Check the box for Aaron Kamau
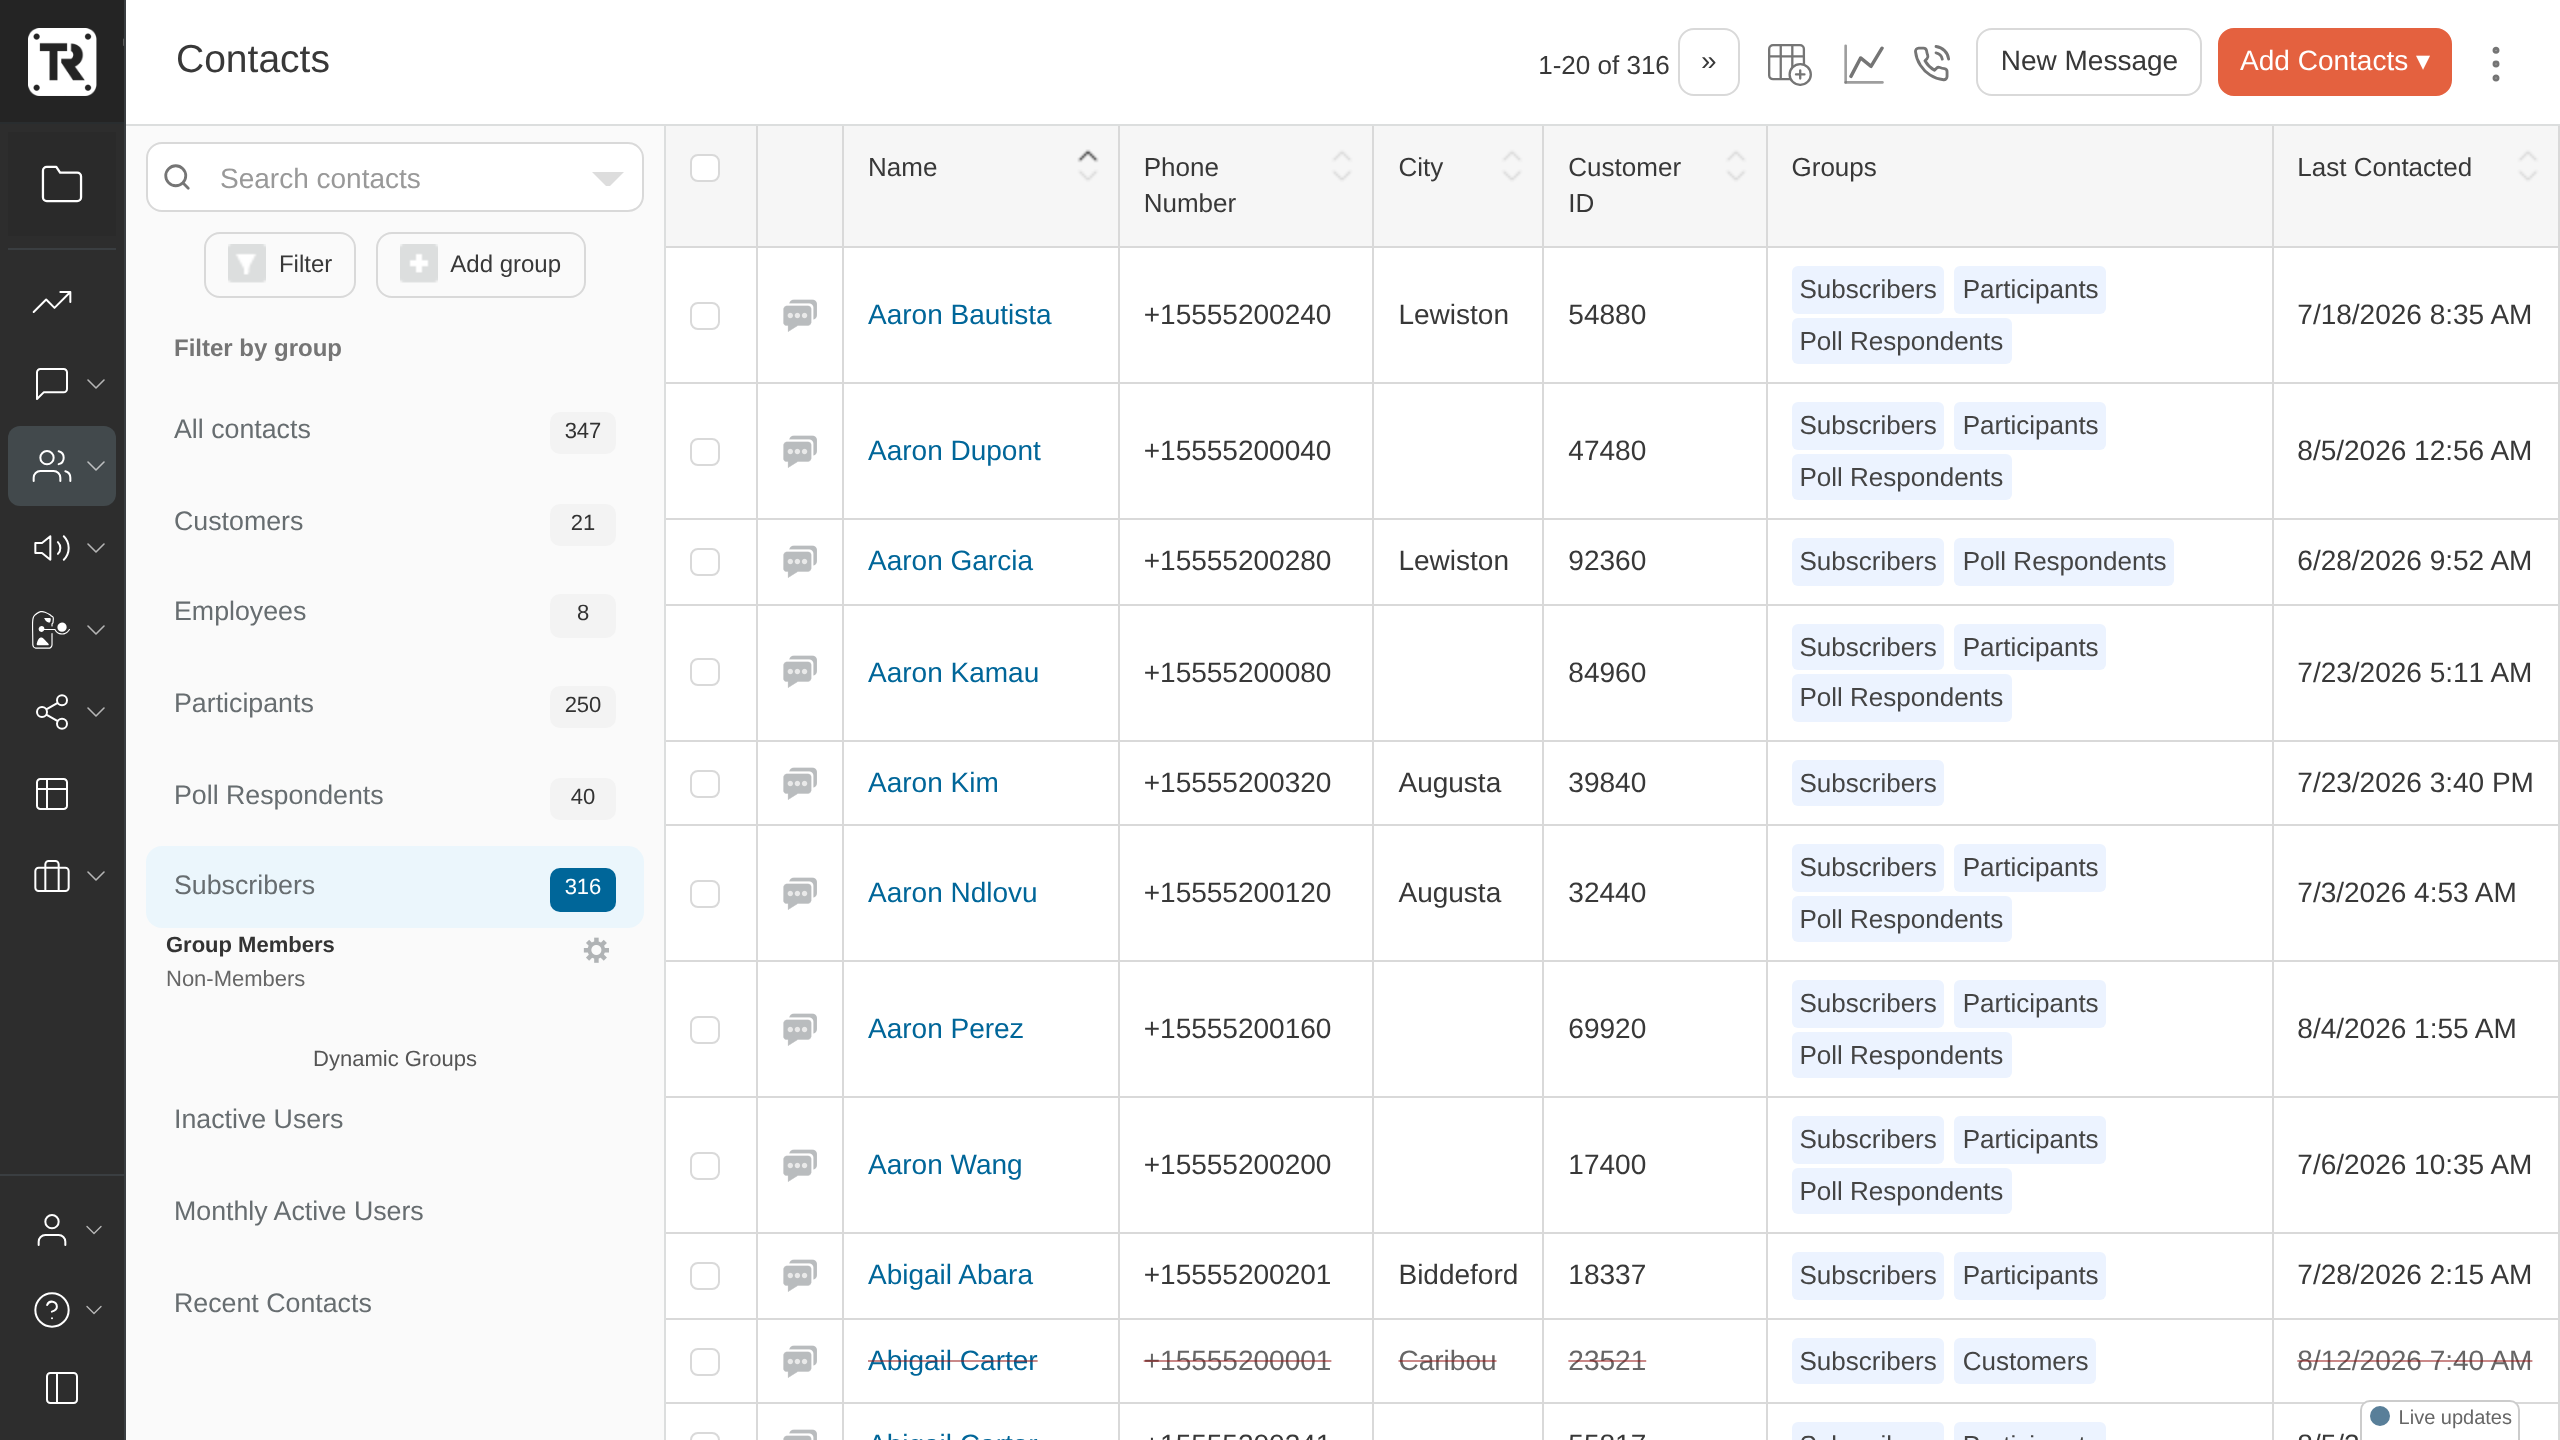Image resolution: width=2560 pixels, height=1440 pixels. [705, 672]
